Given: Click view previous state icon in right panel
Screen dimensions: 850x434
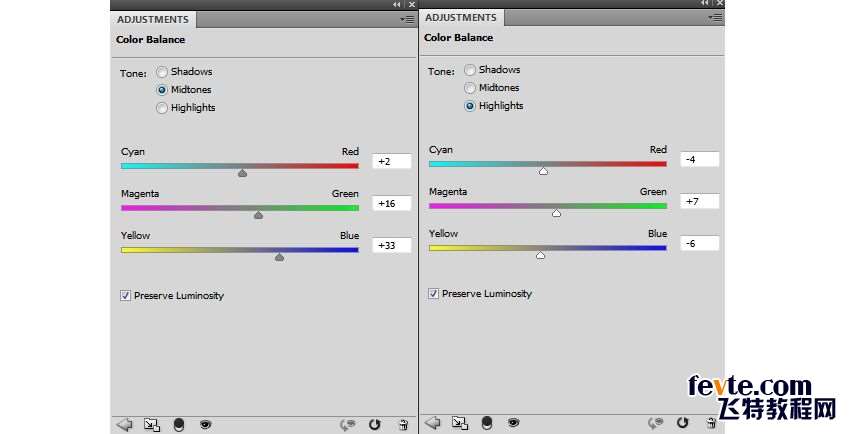Looking at the screenshot, I should [x=655, y=423].
